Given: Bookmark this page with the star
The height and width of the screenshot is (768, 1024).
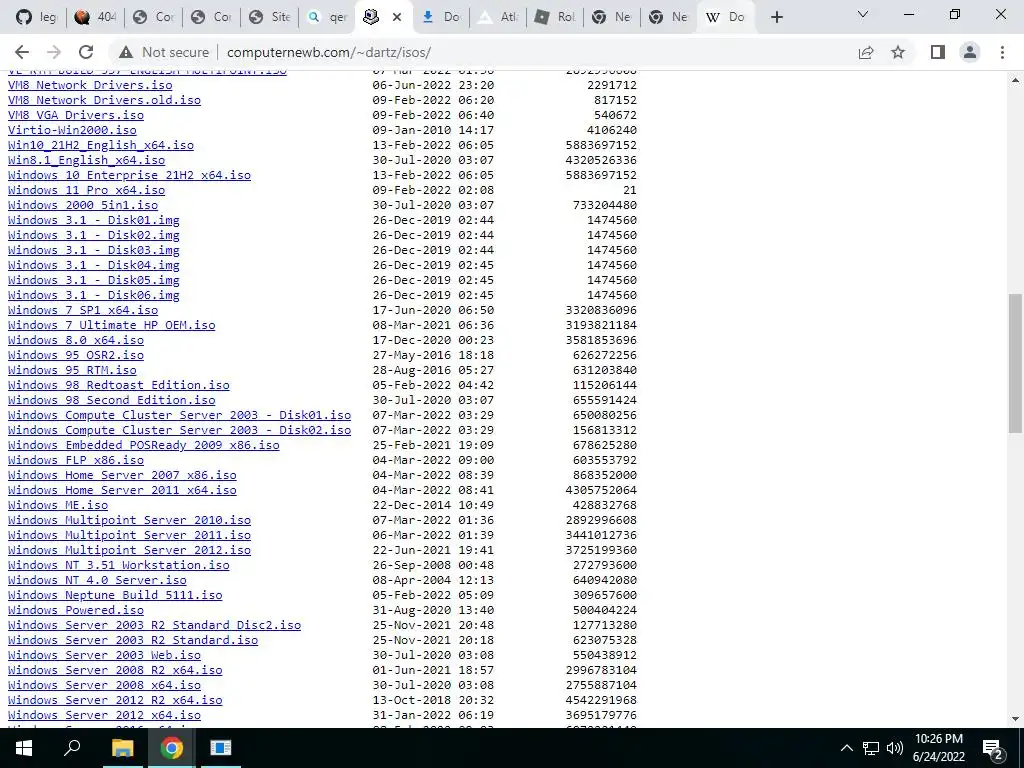Looking at the screenshot, I should pos(898,52).
